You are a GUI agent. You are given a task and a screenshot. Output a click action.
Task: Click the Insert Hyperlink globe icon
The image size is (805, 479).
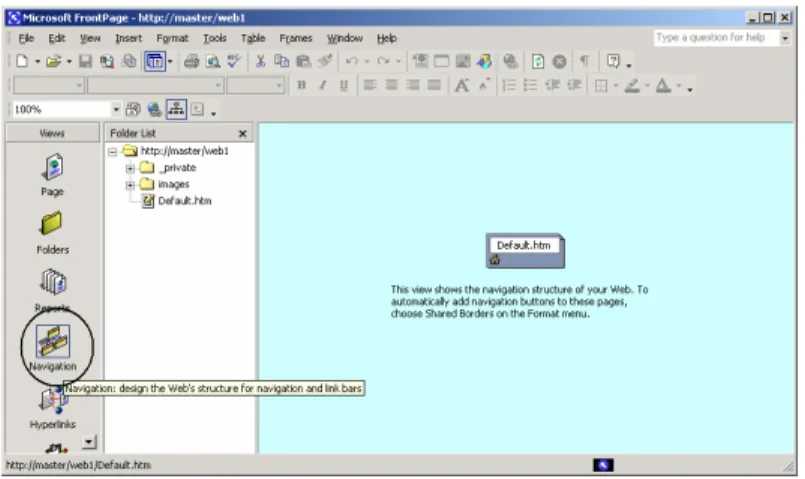pyautogui.click(x=510, y=62)
